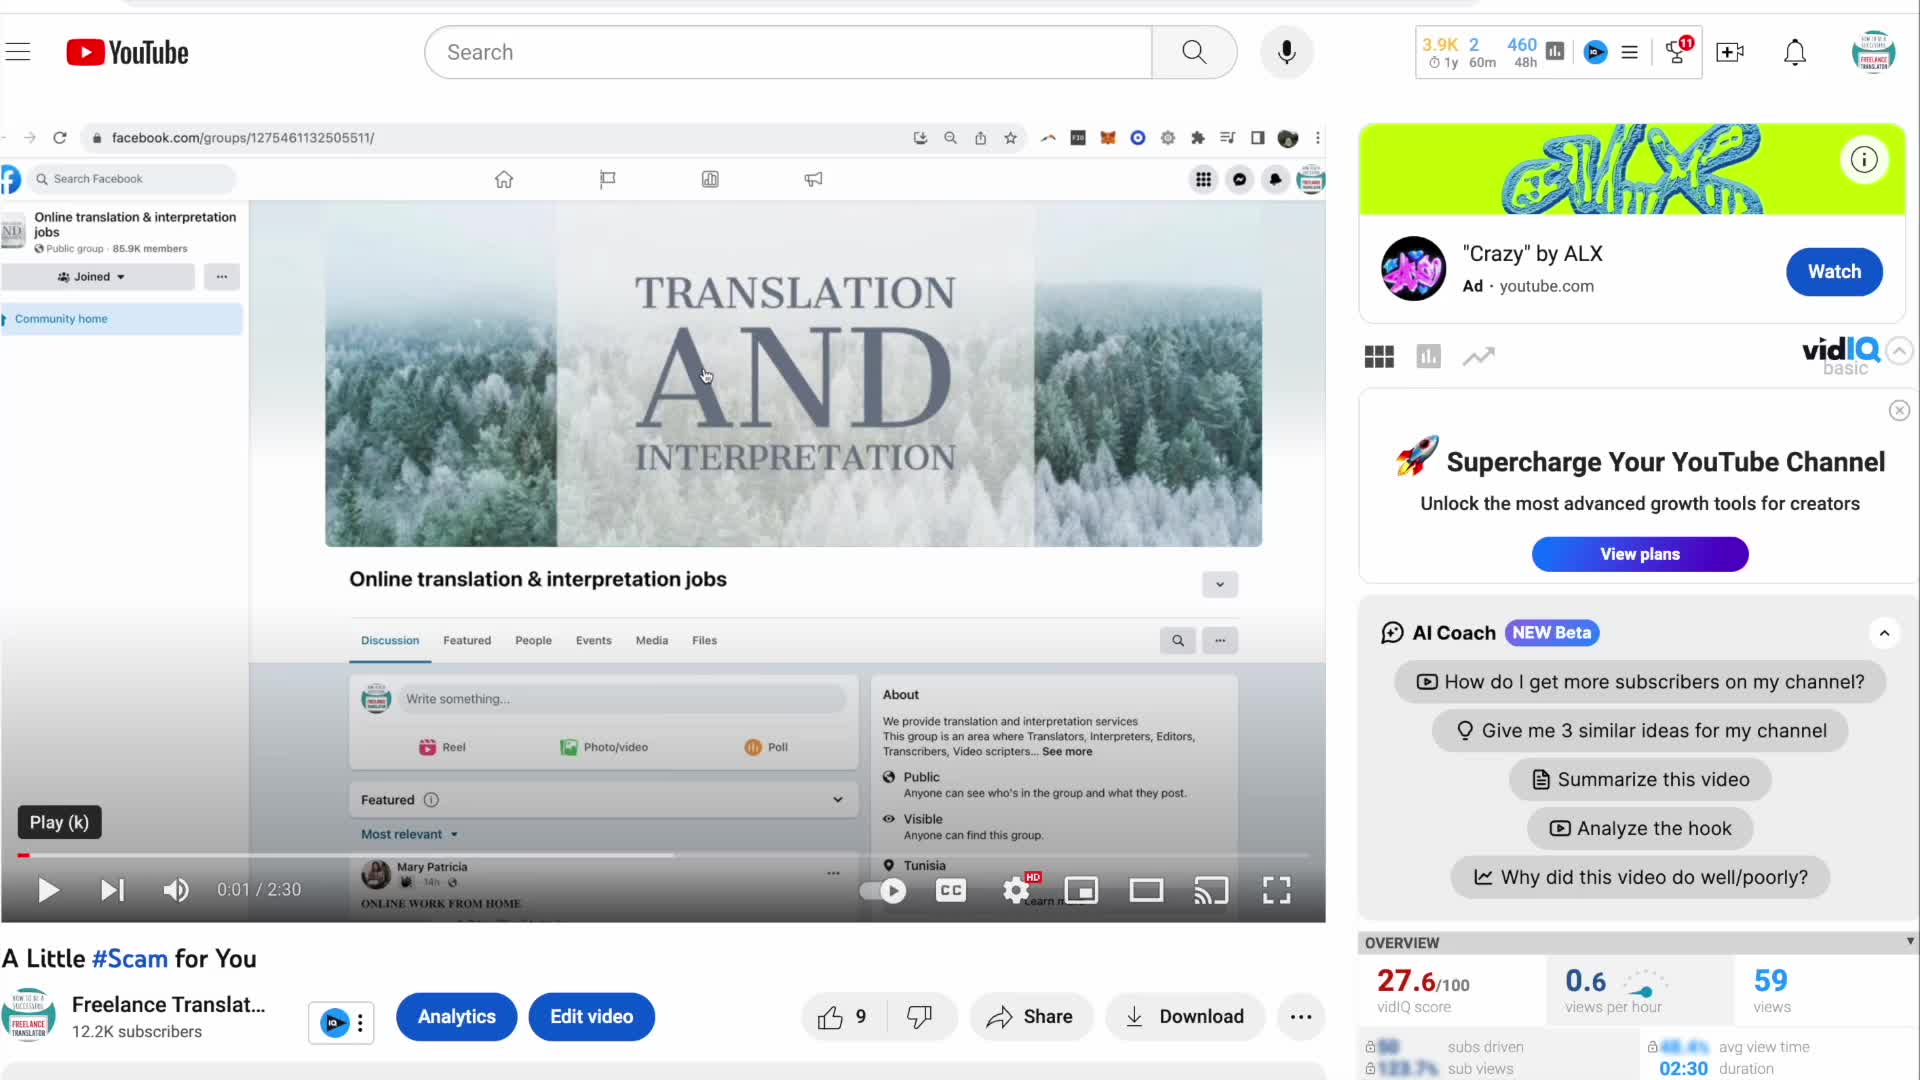The width and height of the screenshot is (1920, 1080).
Task: Open the #Scam hashtag link
Action: tap(130, 959)
